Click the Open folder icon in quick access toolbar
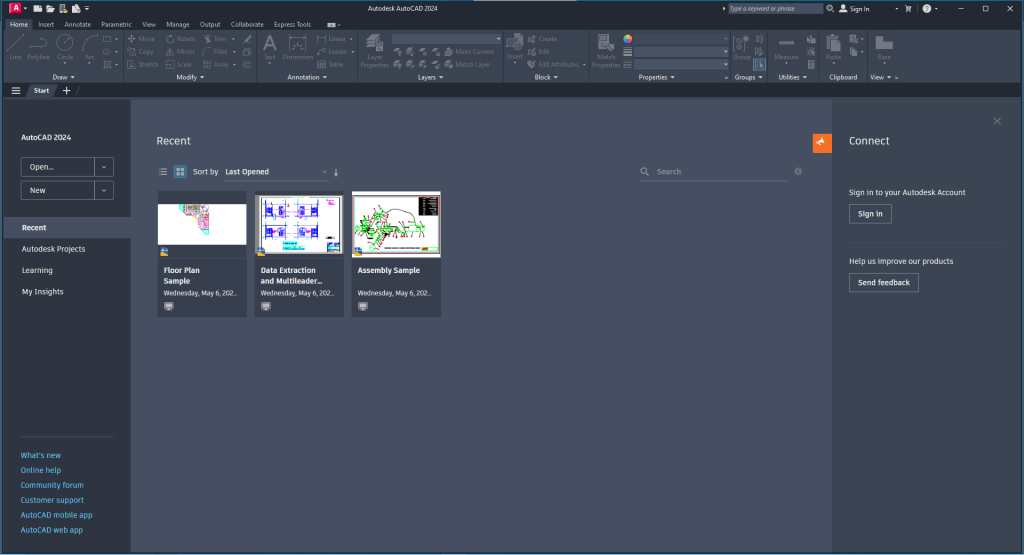 (50, 8)
